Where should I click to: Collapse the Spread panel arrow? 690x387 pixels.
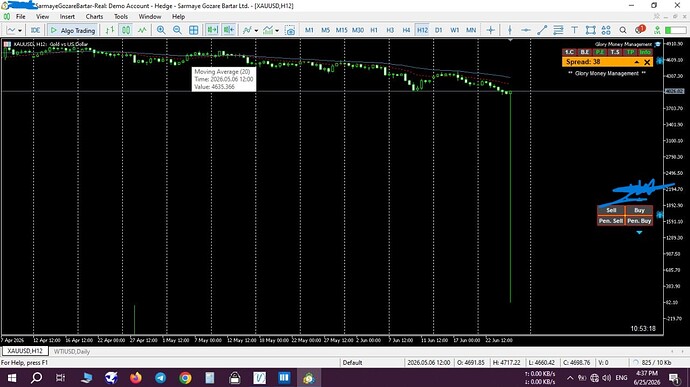point(636,62)
